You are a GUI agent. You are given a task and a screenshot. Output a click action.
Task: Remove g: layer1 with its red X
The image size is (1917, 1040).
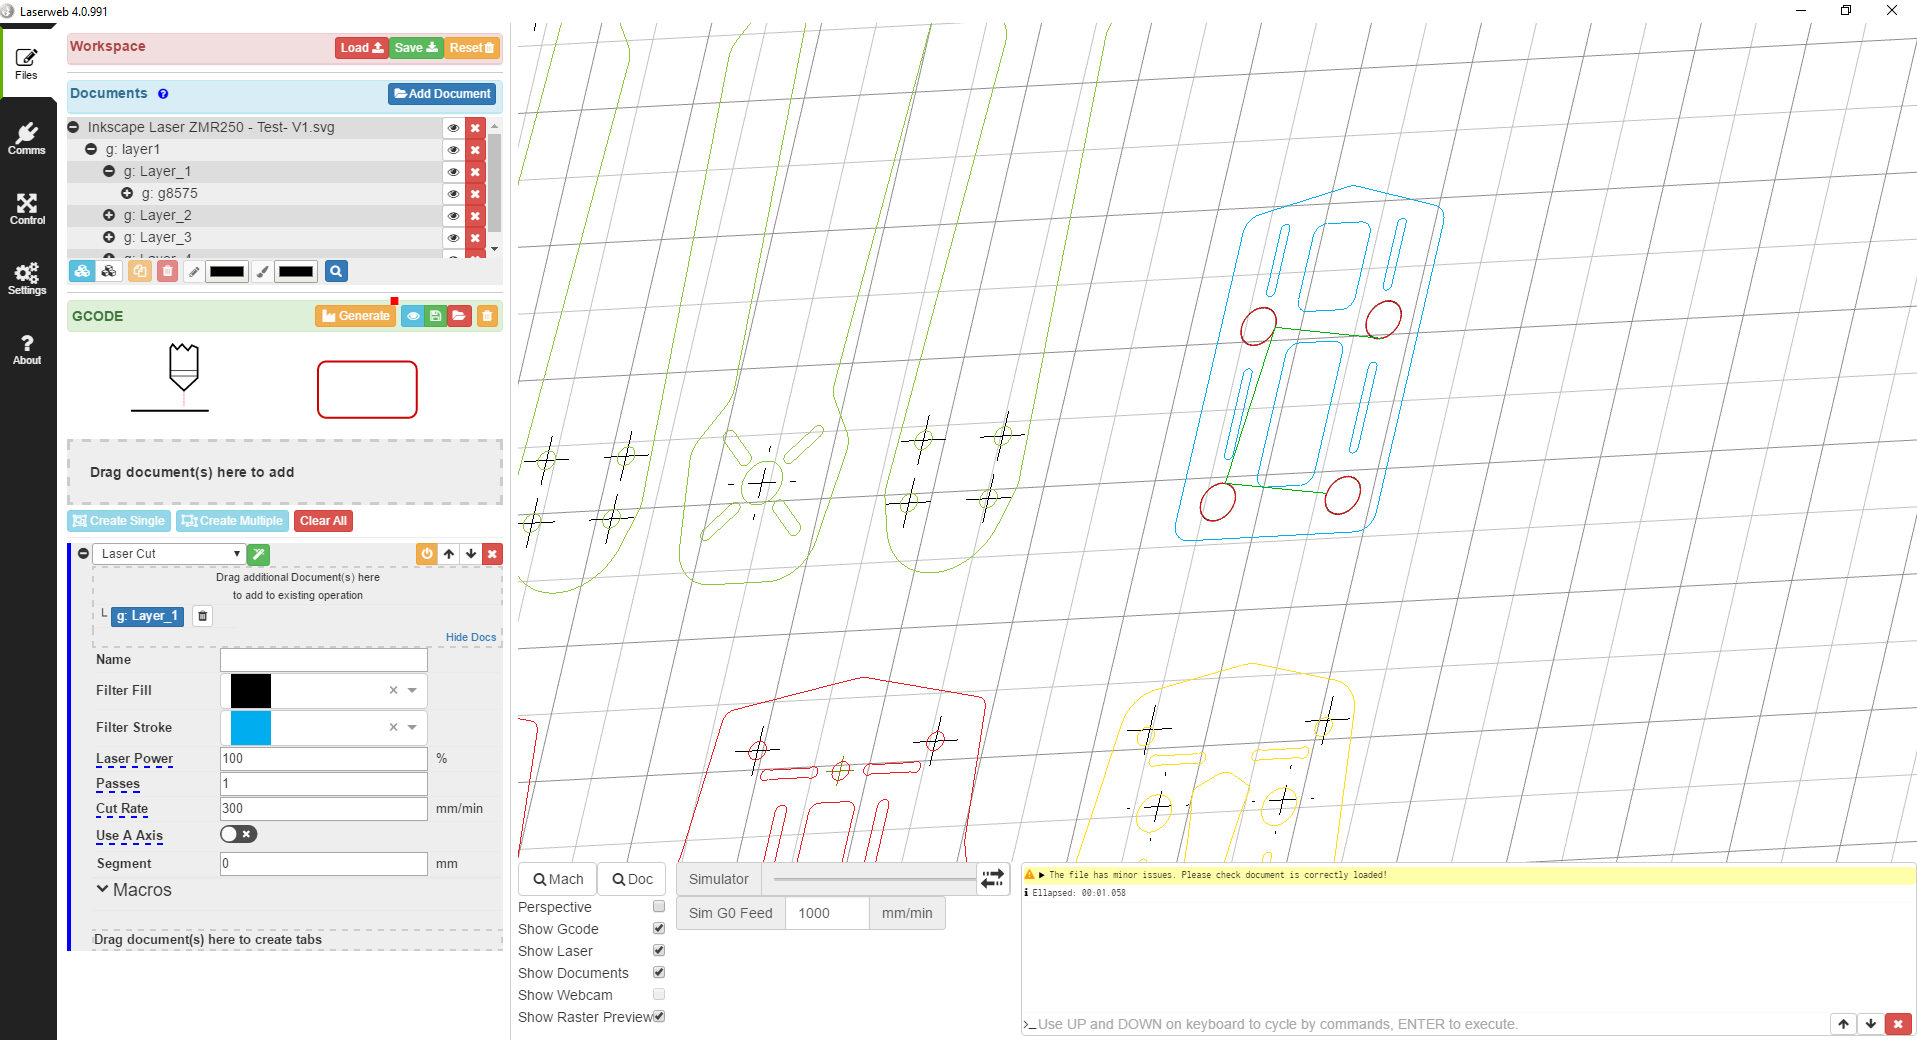pos(475,150)
